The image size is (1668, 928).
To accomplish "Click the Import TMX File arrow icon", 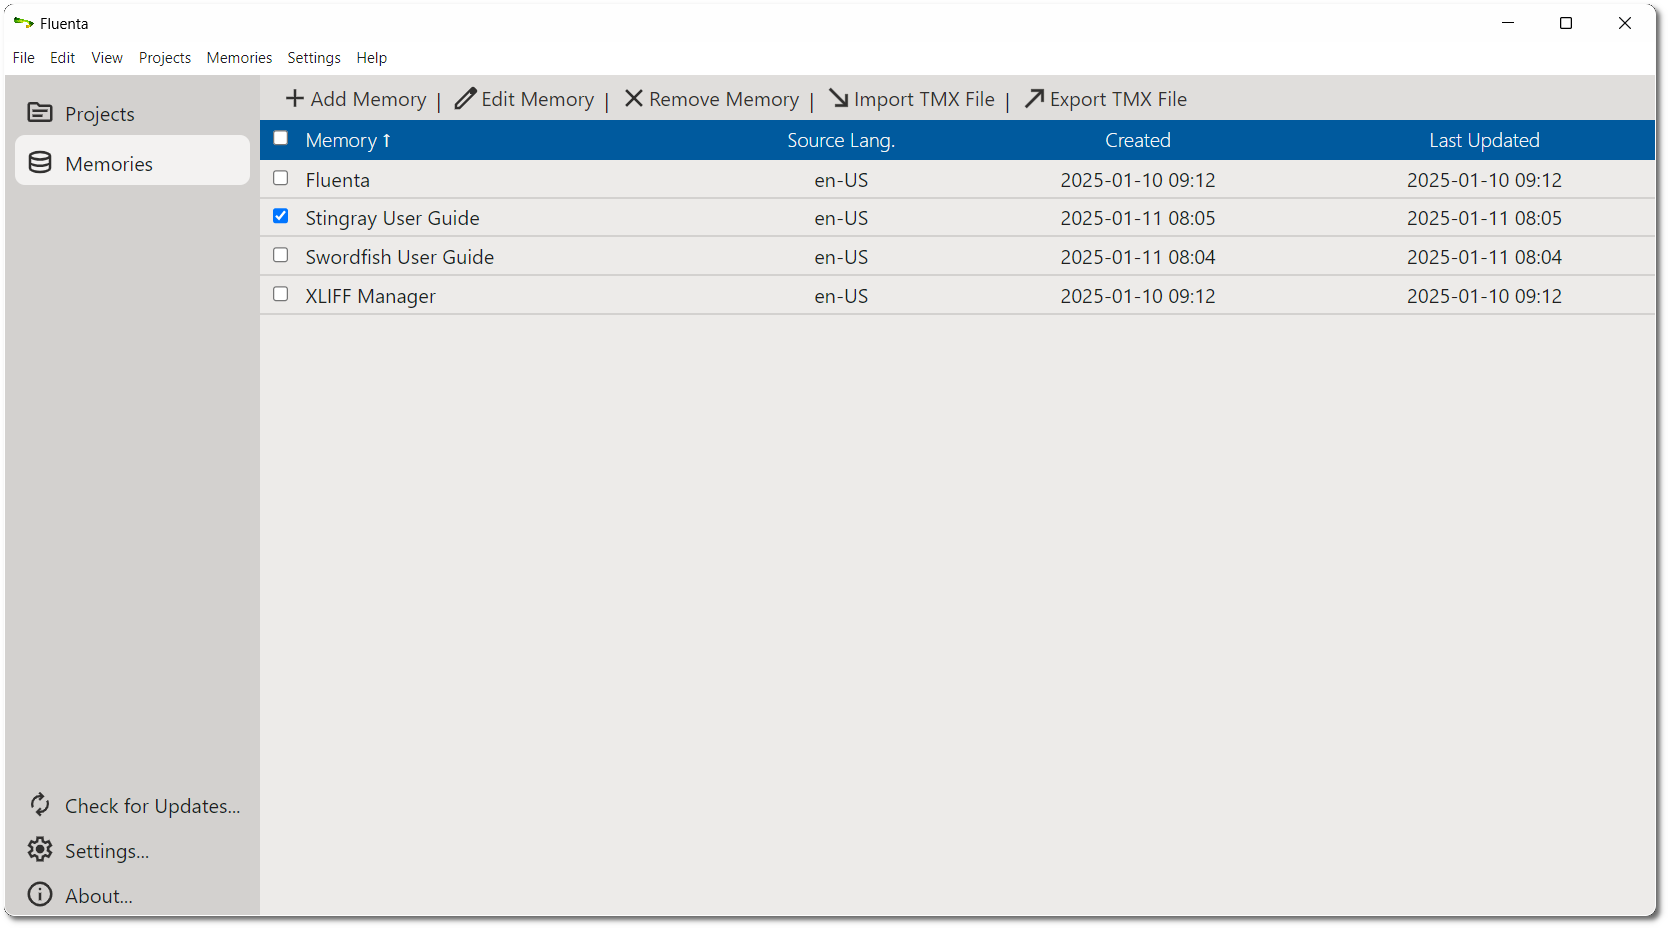I will pos(839,98).
